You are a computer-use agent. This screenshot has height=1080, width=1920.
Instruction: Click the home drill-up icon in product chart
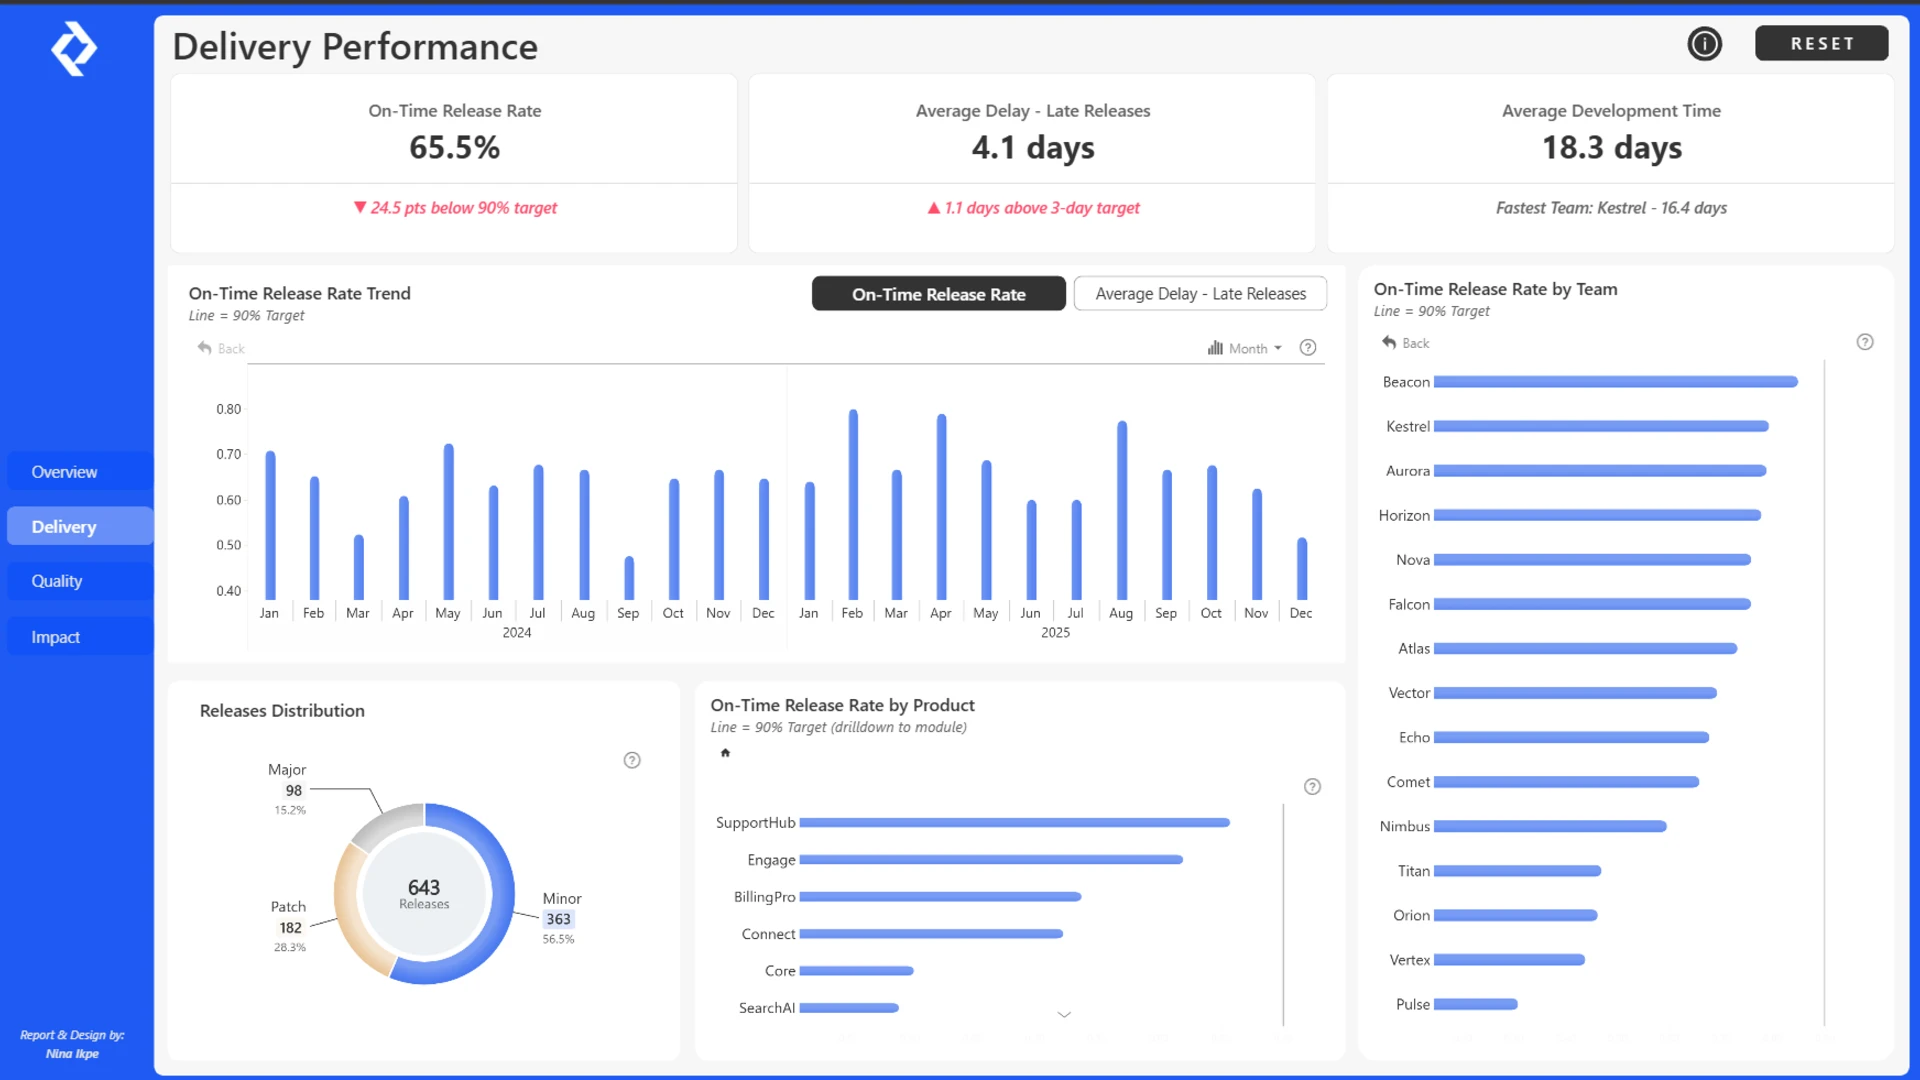(726, 753)
